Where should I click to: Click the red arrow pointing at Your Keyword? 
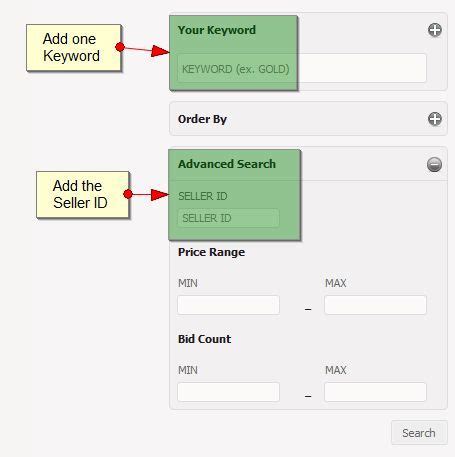pyautogui.click(x=143, y=49)
